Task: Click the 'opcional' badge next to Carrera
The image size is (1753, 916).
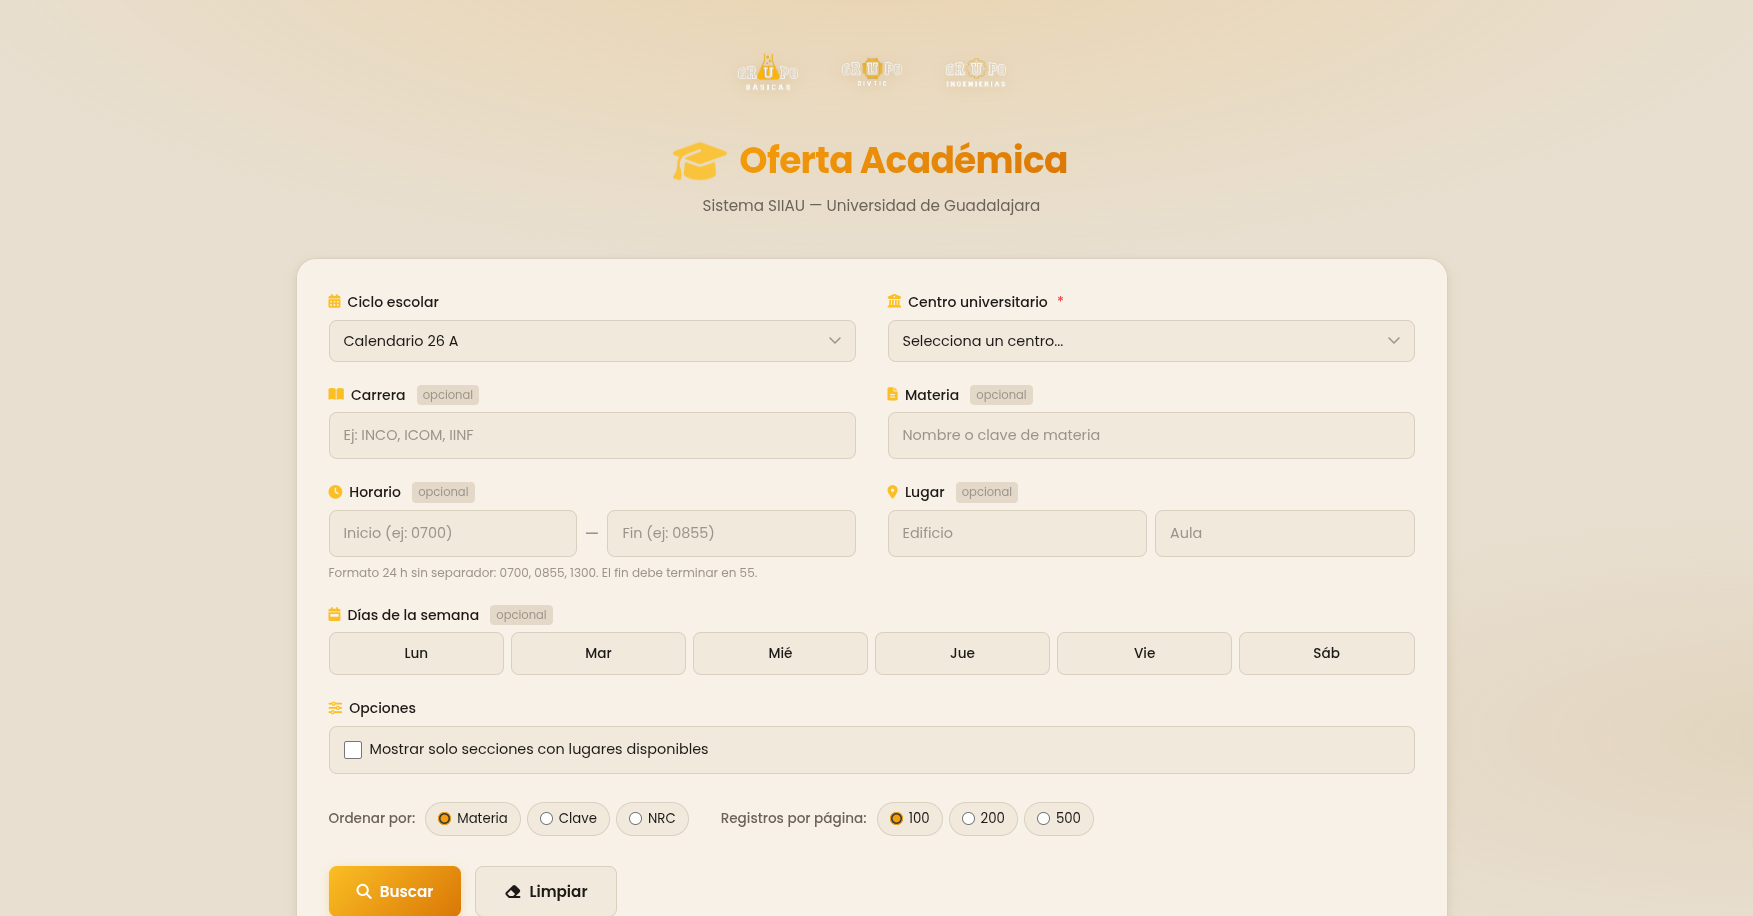Action: [x=448, y=395]
